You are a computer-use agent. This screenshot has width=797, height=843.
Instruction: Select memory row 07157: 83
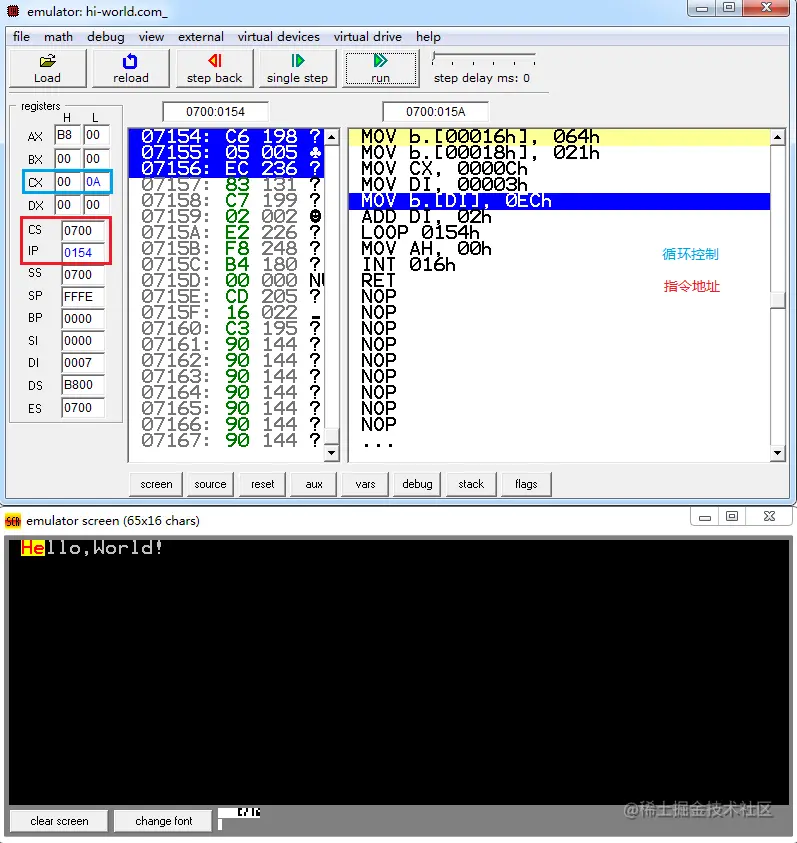point(226,185)
